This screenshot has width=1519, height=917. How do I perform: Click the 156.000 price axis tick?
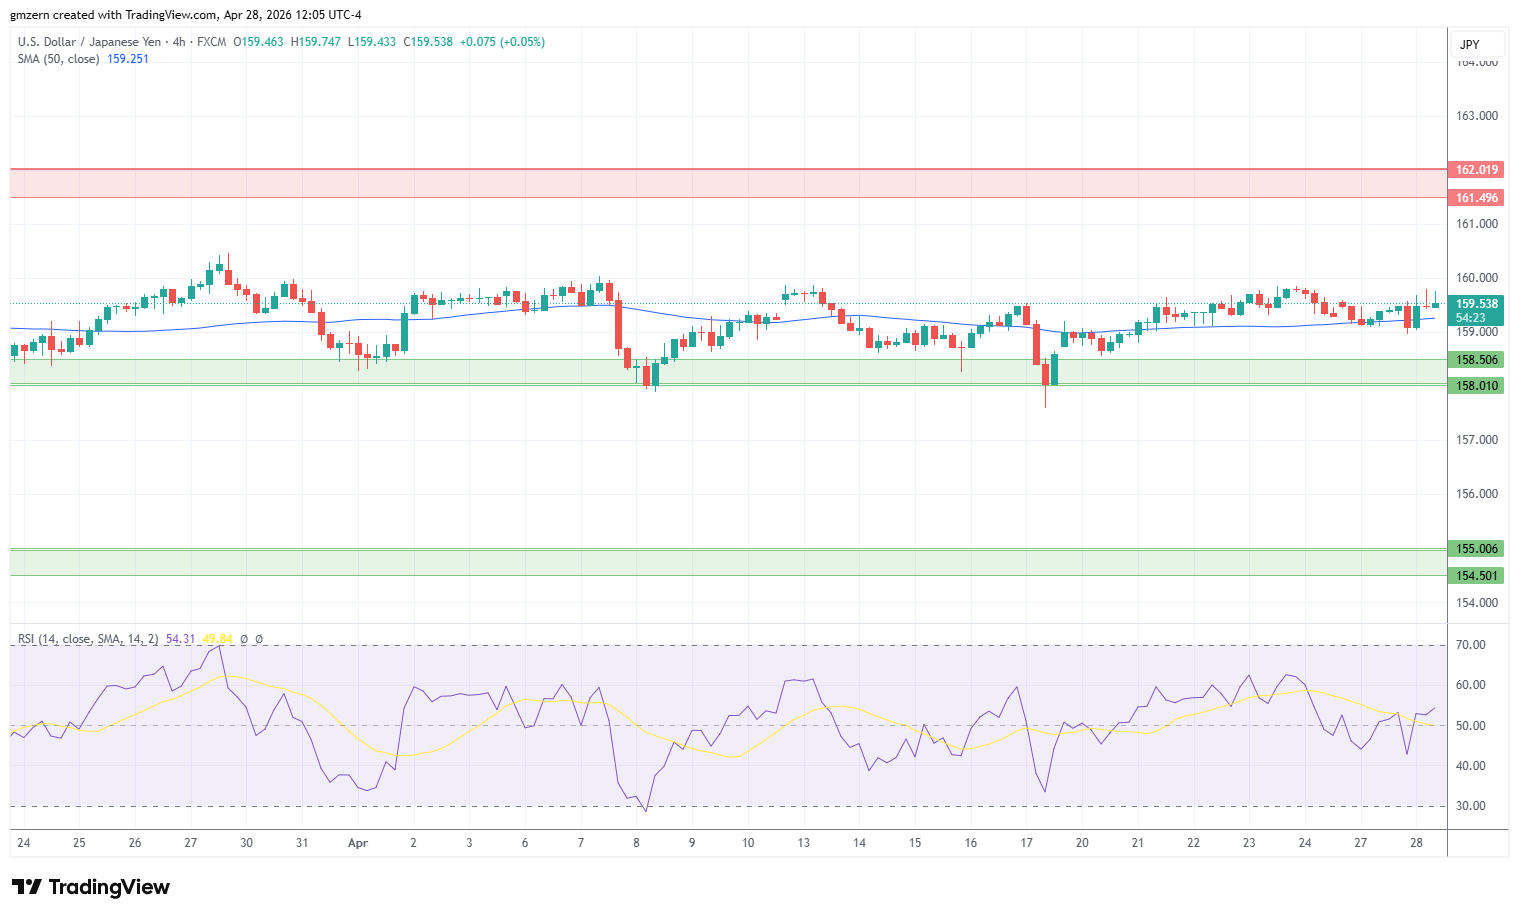(x=1477, y=494)
